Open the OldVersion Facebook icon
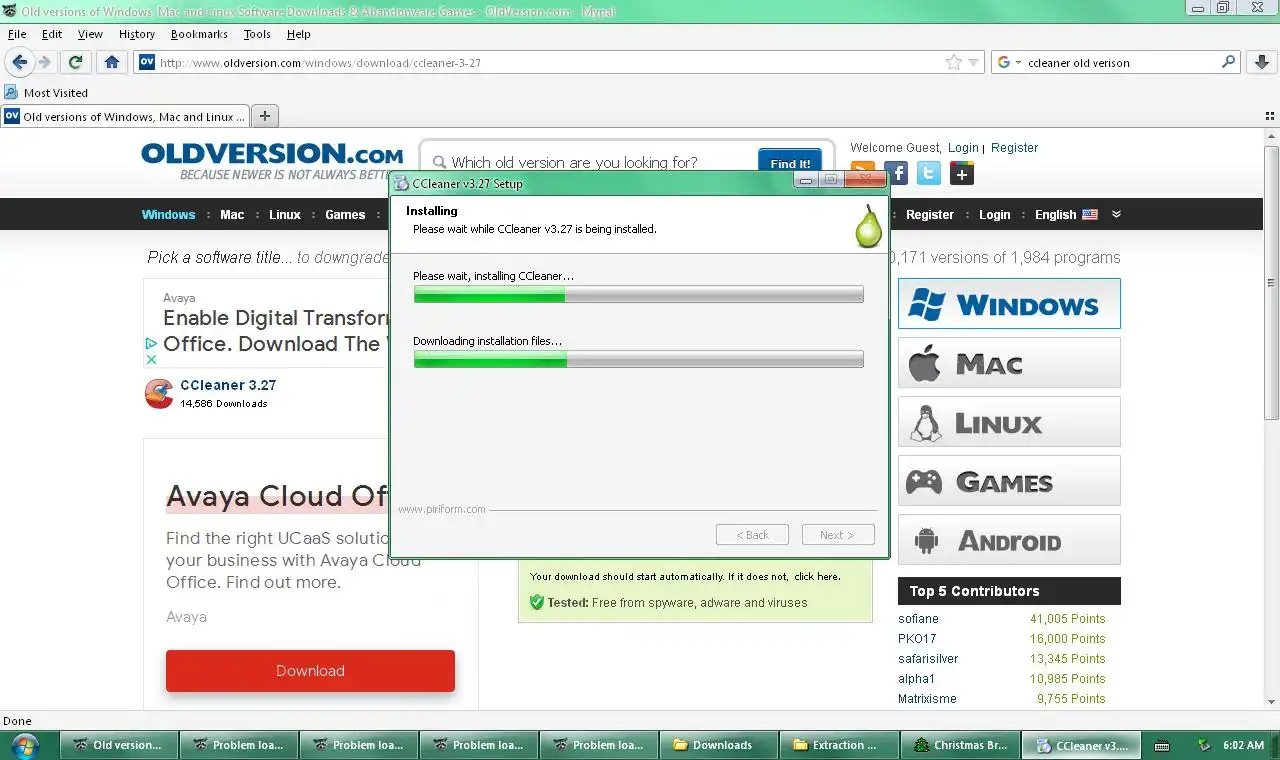Screen dimensions: 1280x760 click(x=896, y=173)
